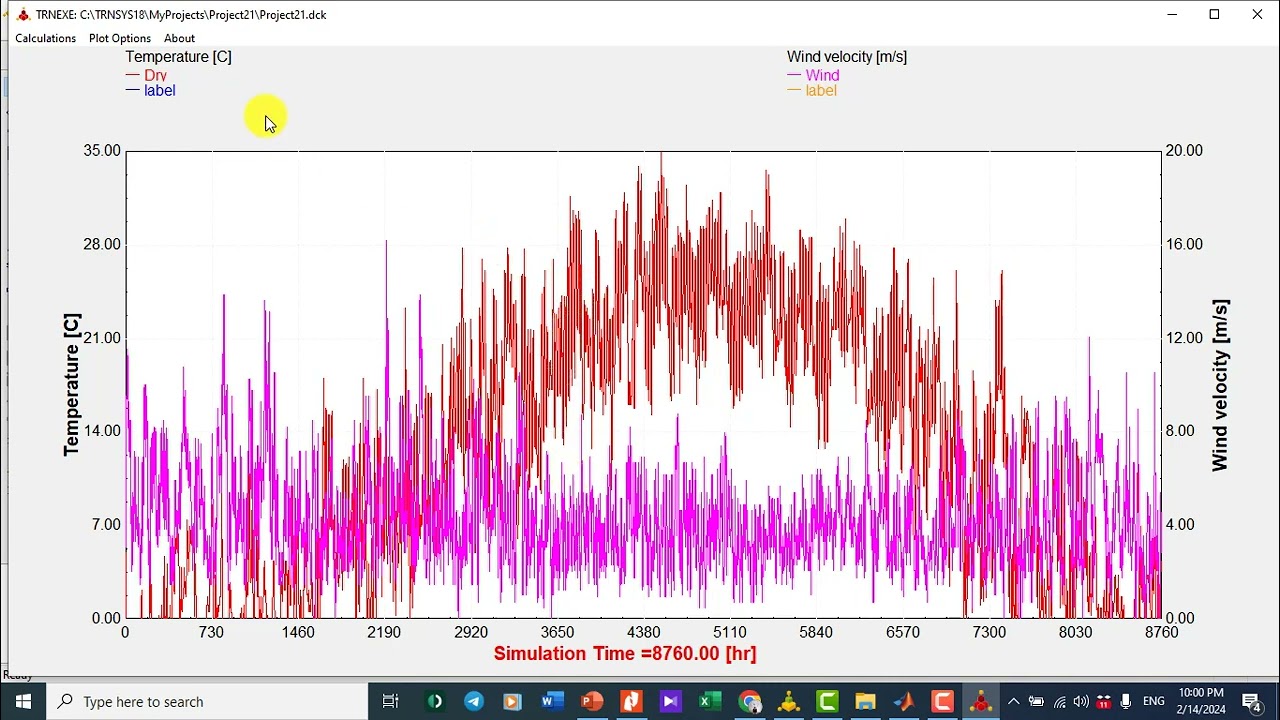The image size is (1280, 720).
Task: Click the 8760 tick on time axis
Action: [x=1162, y=632]
